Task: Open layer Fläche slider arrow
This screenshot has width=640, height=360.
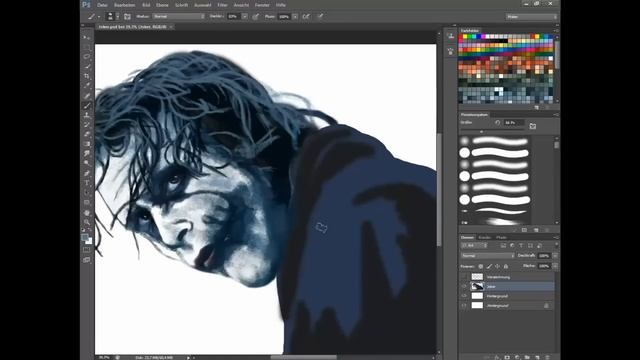Action: pos(555,266)
